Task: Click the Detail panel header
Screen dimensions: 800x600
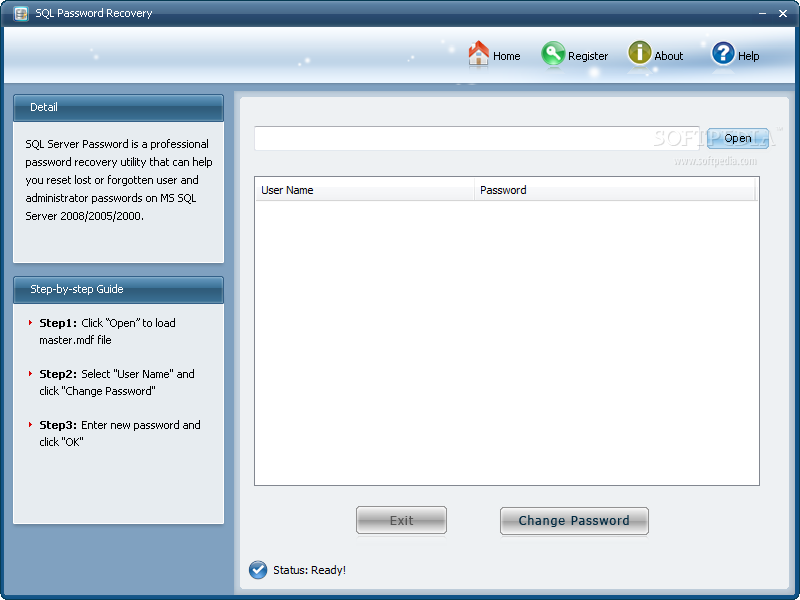Action: click(x=118, y=108)
